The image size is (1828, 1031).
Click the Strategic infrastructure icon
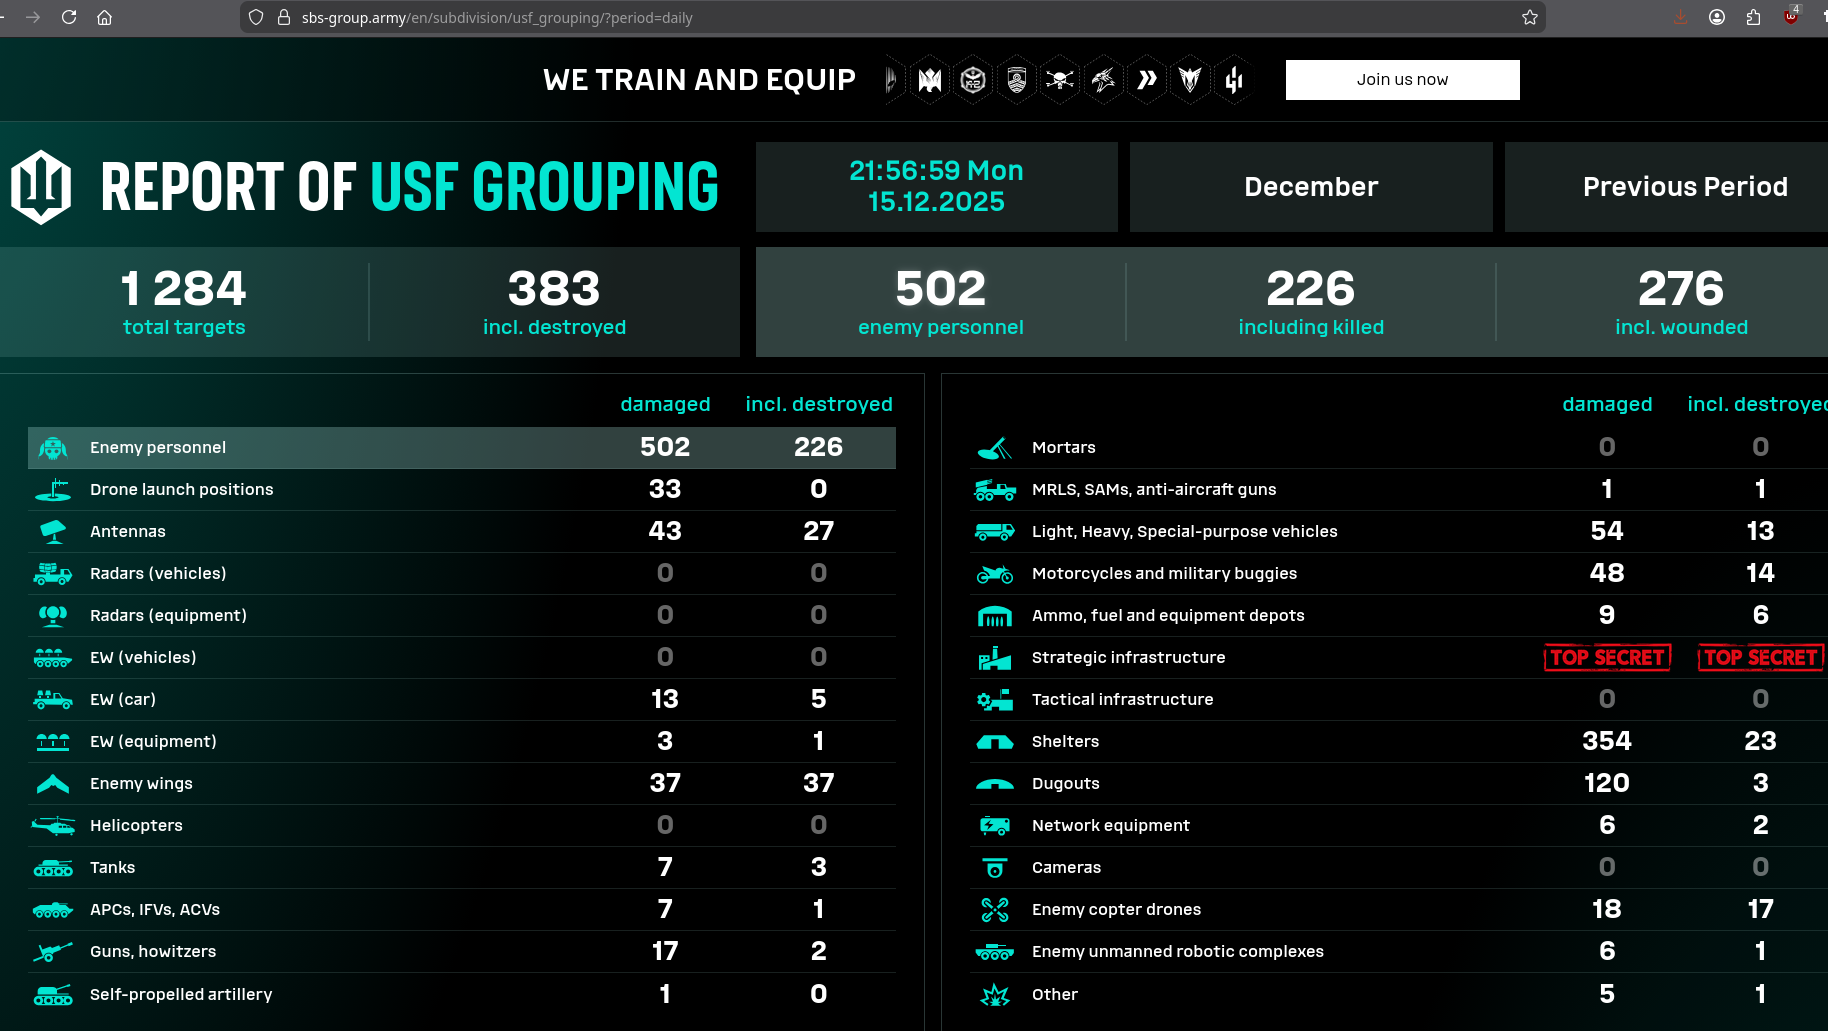point(995,658)
